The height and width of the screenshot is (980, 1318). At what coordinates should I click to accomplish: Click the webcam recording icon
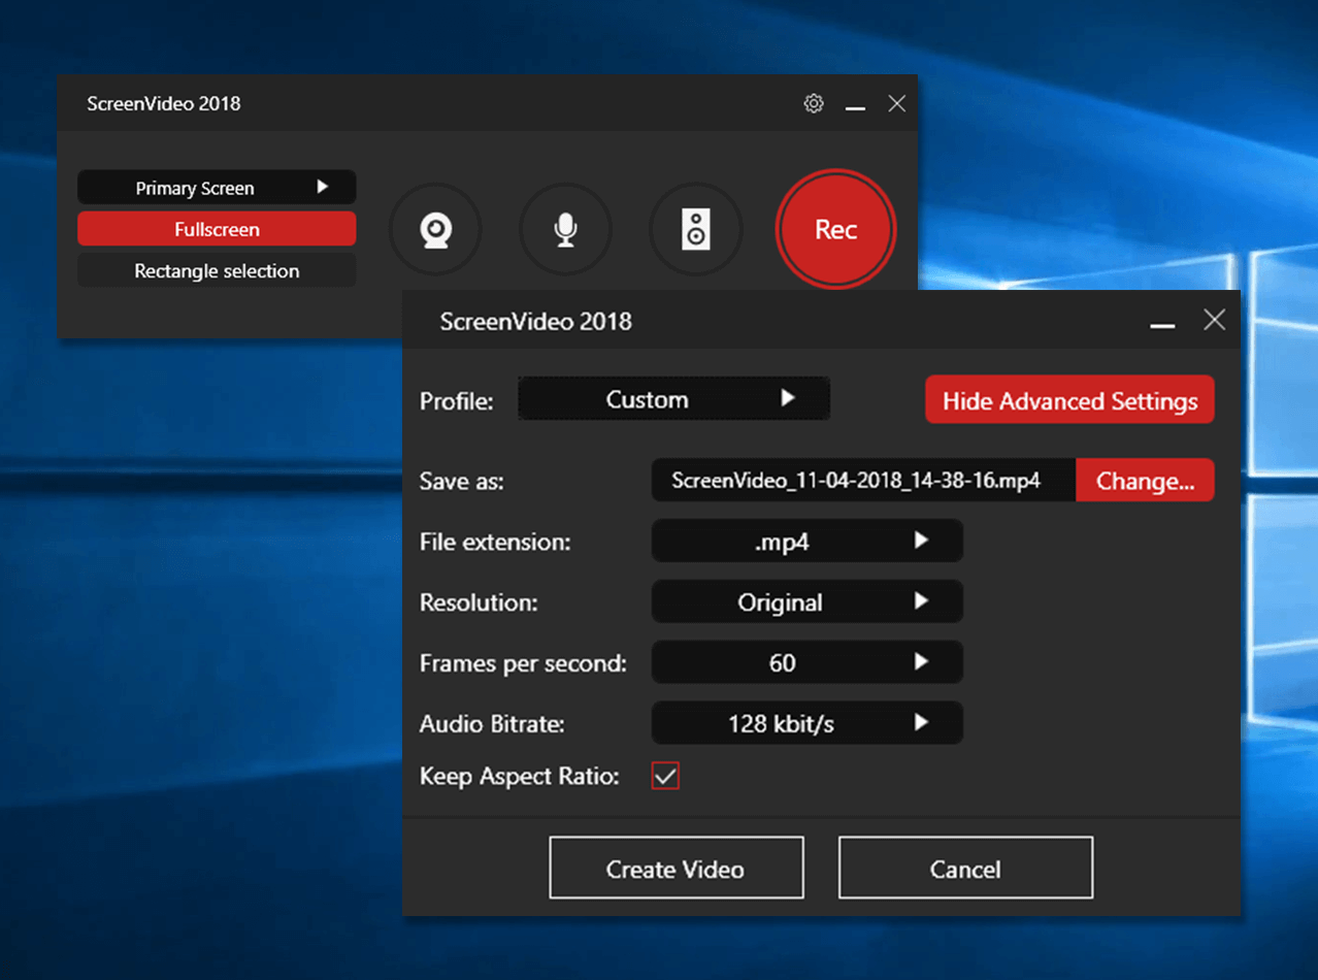pos(434,229)
